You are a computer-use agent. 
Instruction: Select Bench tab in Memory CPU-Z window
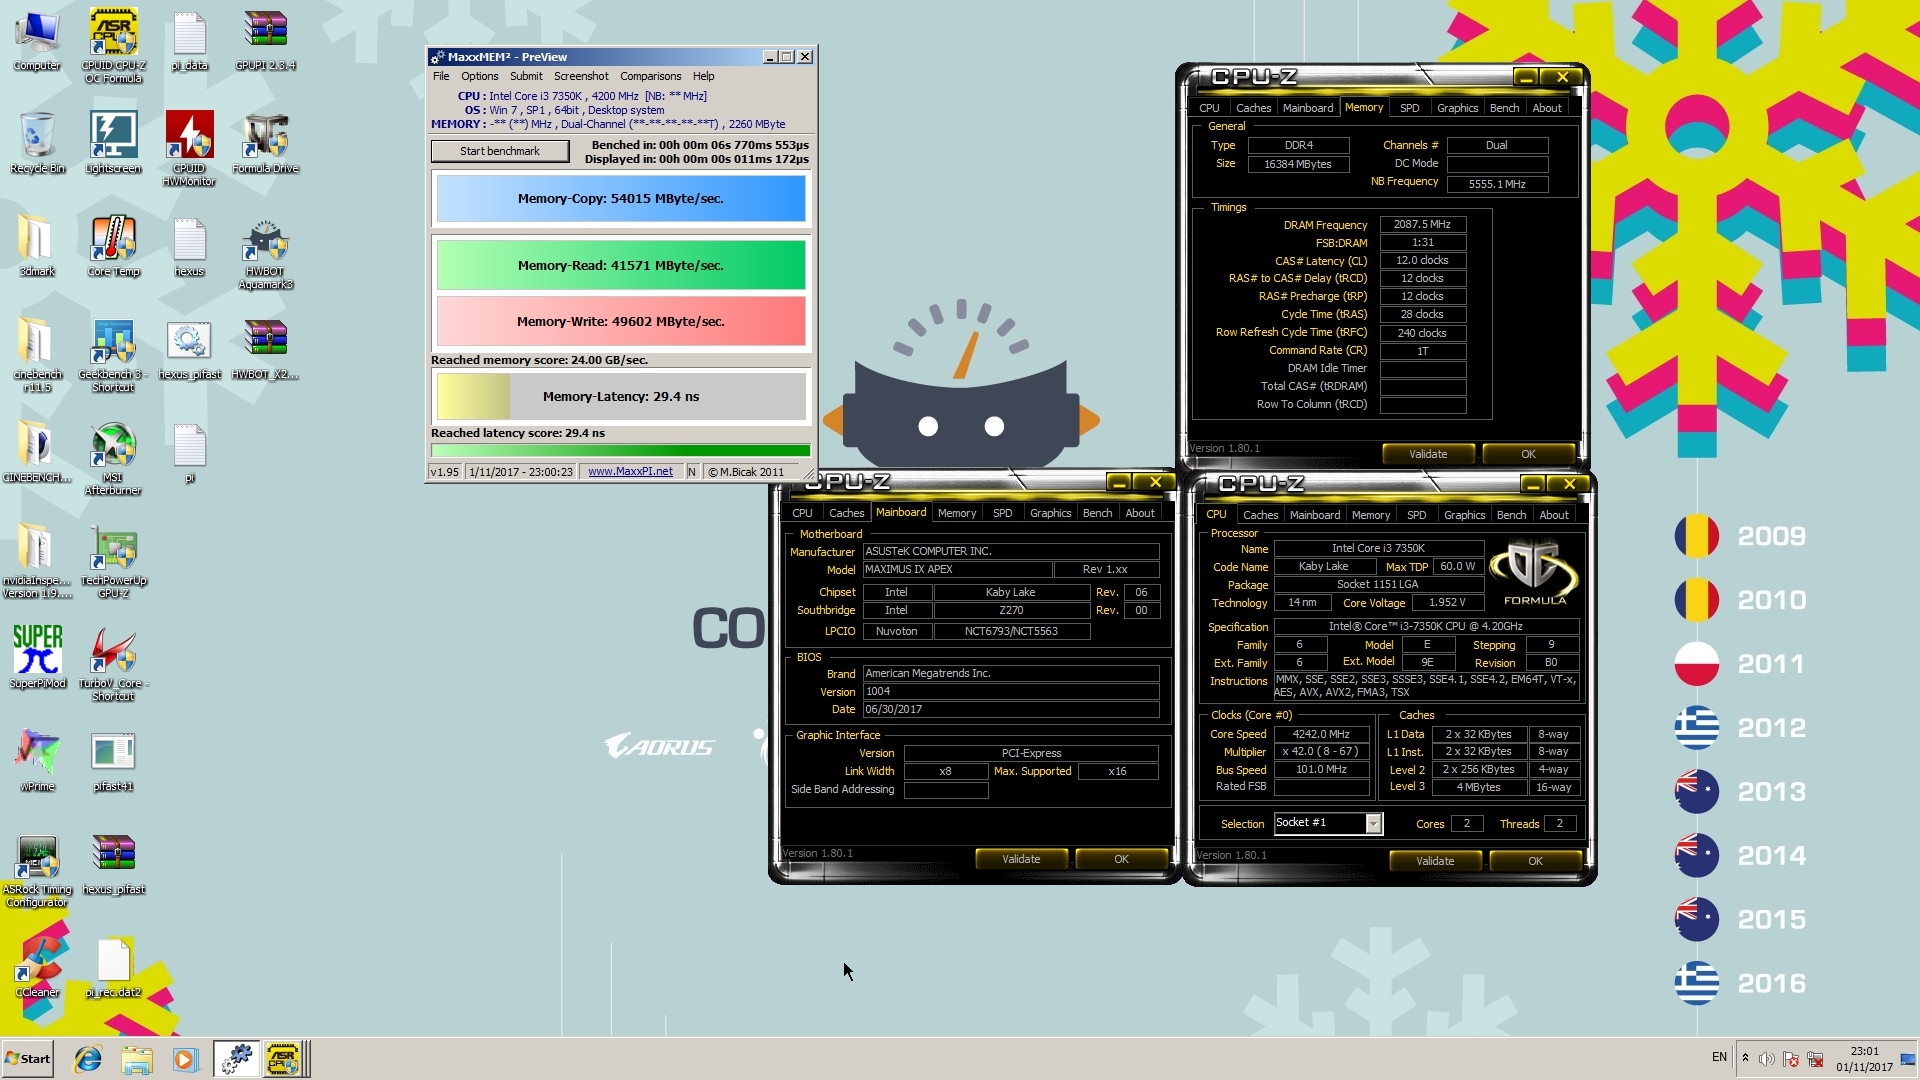point(1504,108)
